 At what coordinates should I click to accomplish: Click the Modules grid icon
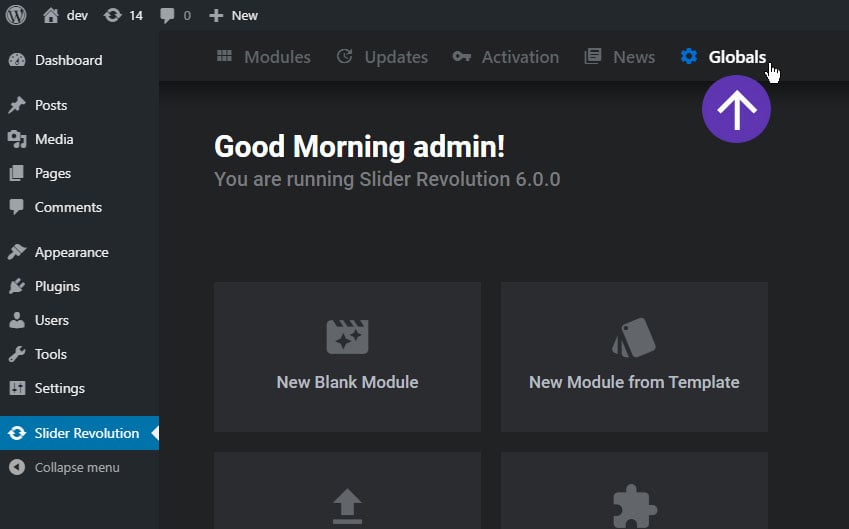click(x=224, y=56)
